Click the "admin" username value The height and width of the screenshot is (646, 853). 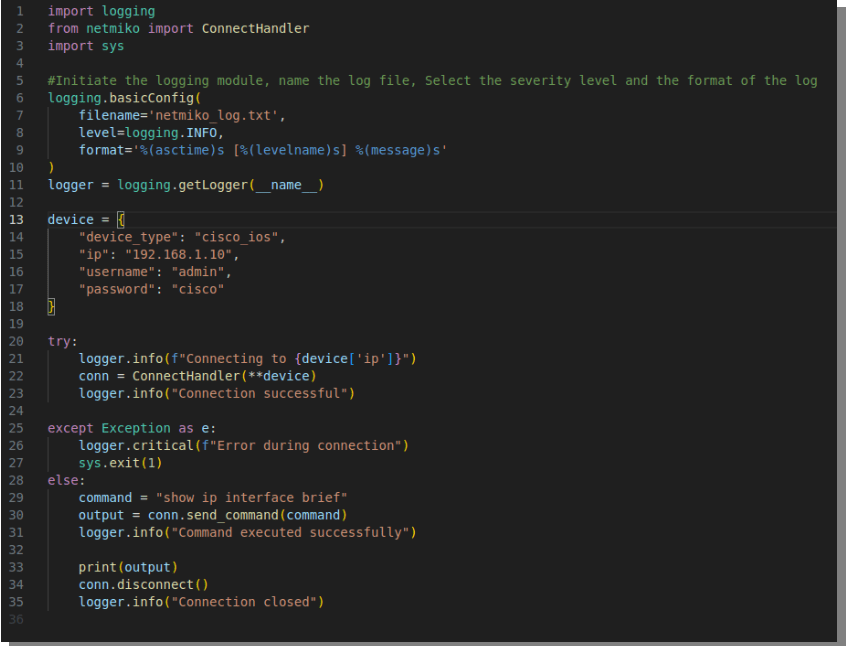[x=200, y=272]
